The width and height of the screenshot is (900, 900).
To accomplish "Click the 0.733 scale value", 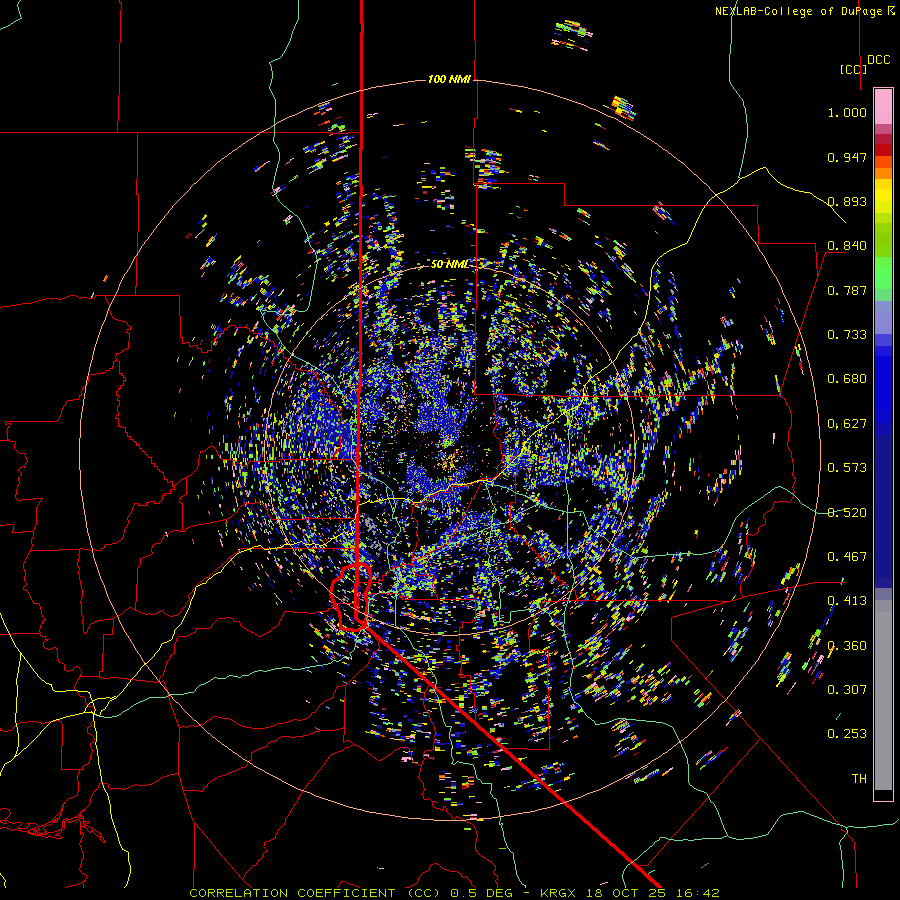I will tap(847, 335).
